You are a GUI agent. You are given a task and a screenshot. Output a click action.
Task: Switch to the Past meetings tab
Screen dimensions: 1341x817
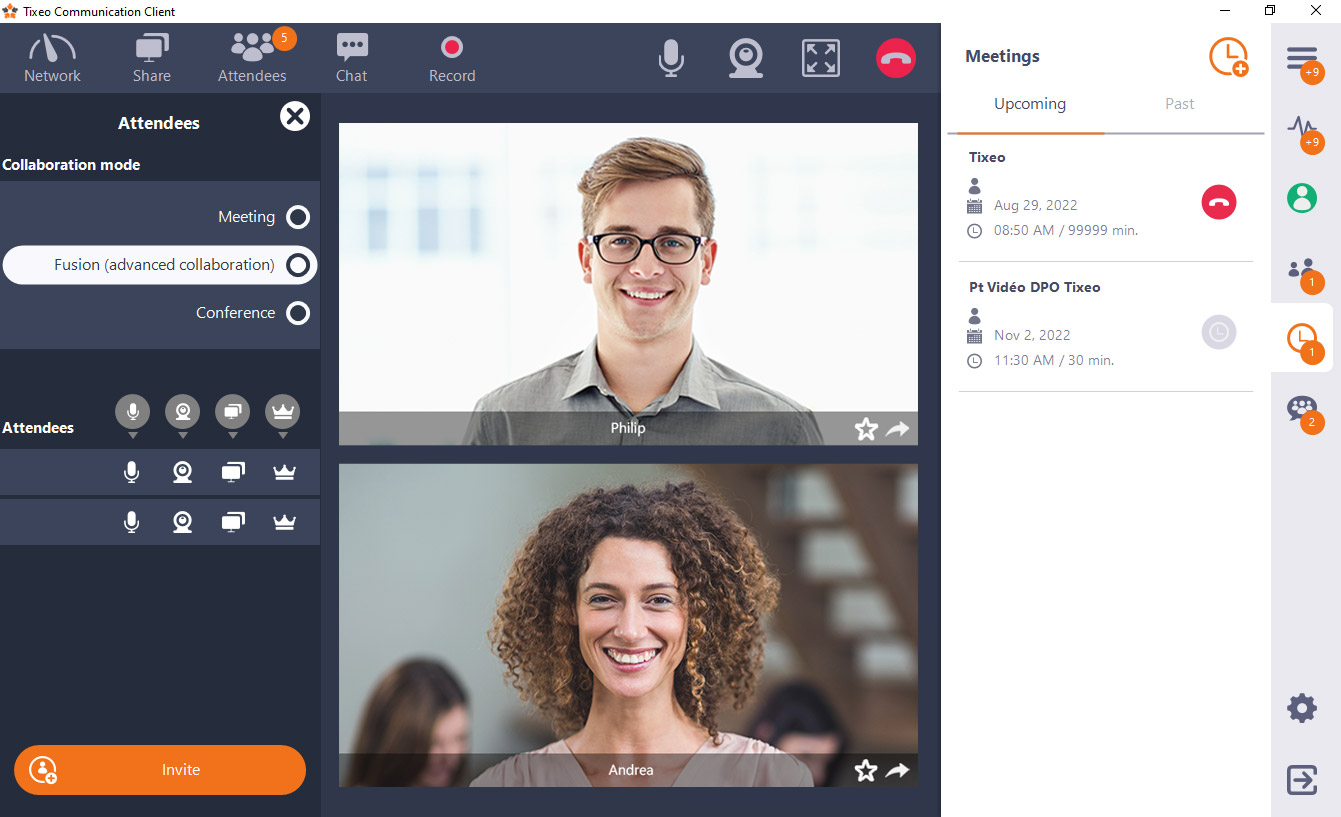(x=1180, y=104)
